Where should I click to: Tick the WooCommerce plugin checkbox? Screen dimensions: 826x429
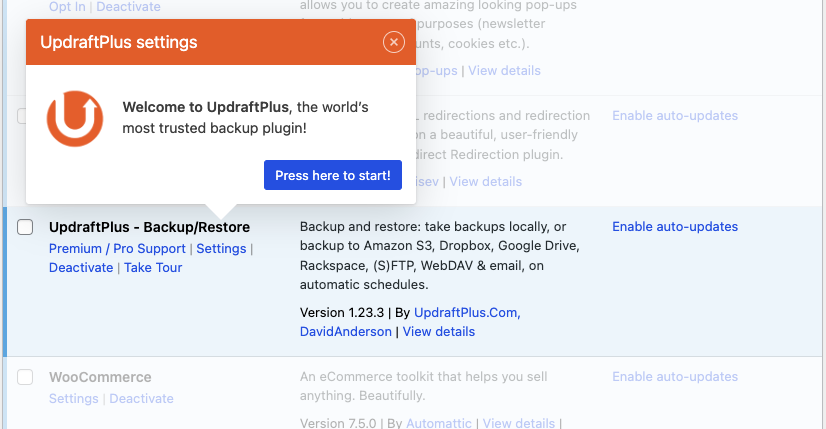tap(25, 377)
